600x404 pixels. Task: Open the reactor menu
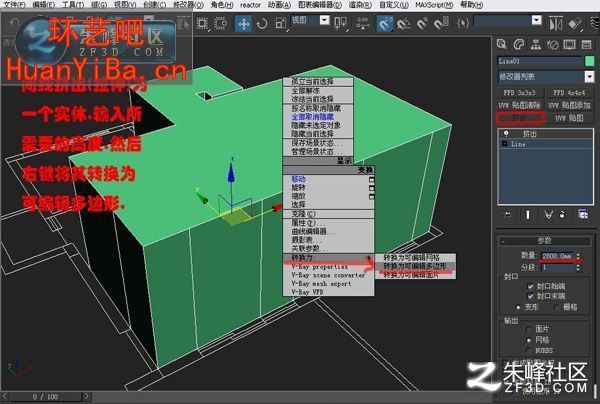click(x=251, y=5)
